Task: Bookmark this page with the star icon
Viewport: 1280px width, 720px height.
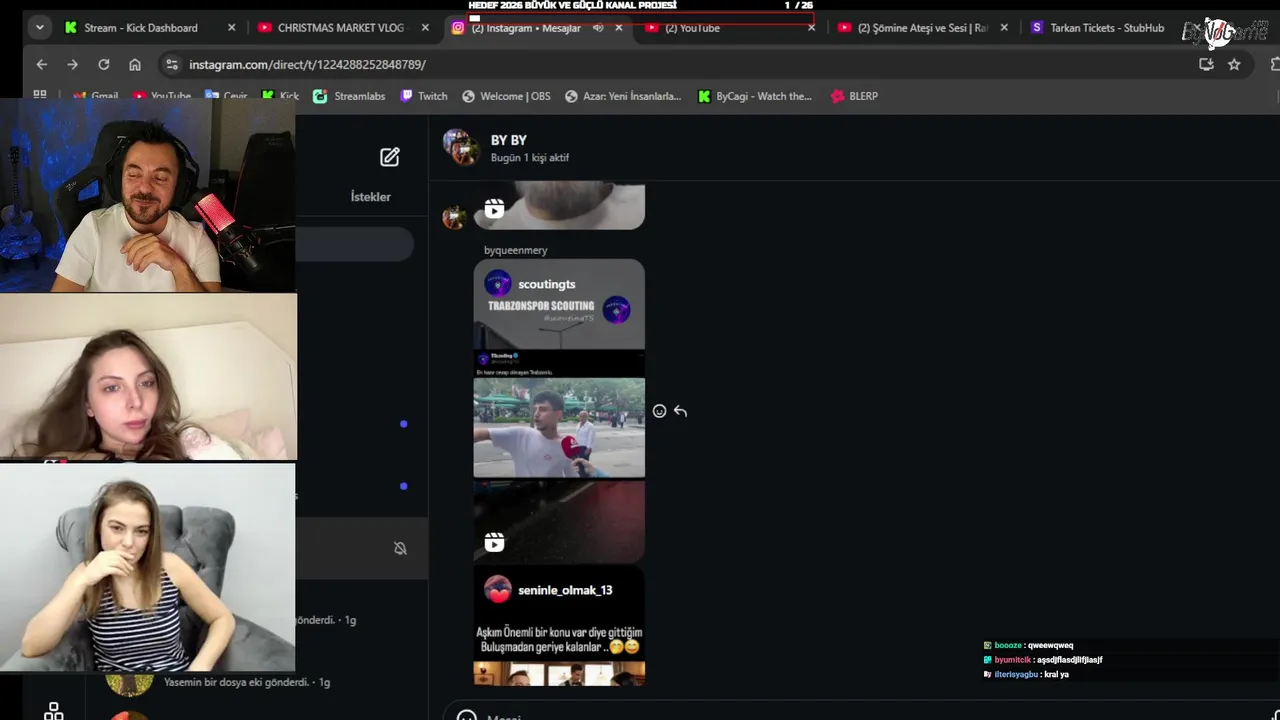Action: pos(1234,64)
